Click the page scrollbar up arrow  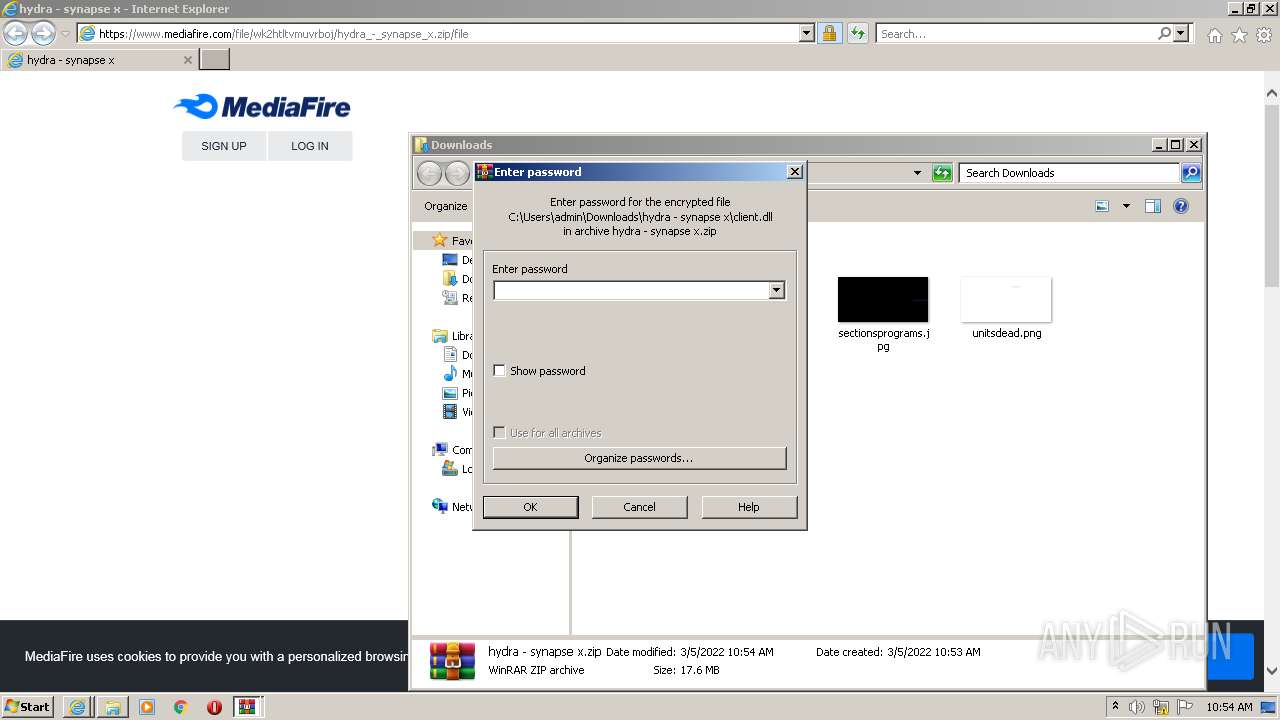[1271, 94]
